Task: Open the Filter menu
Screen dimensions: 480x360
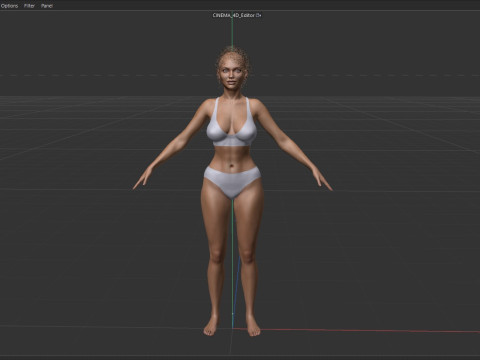Action: coord(29,6)
